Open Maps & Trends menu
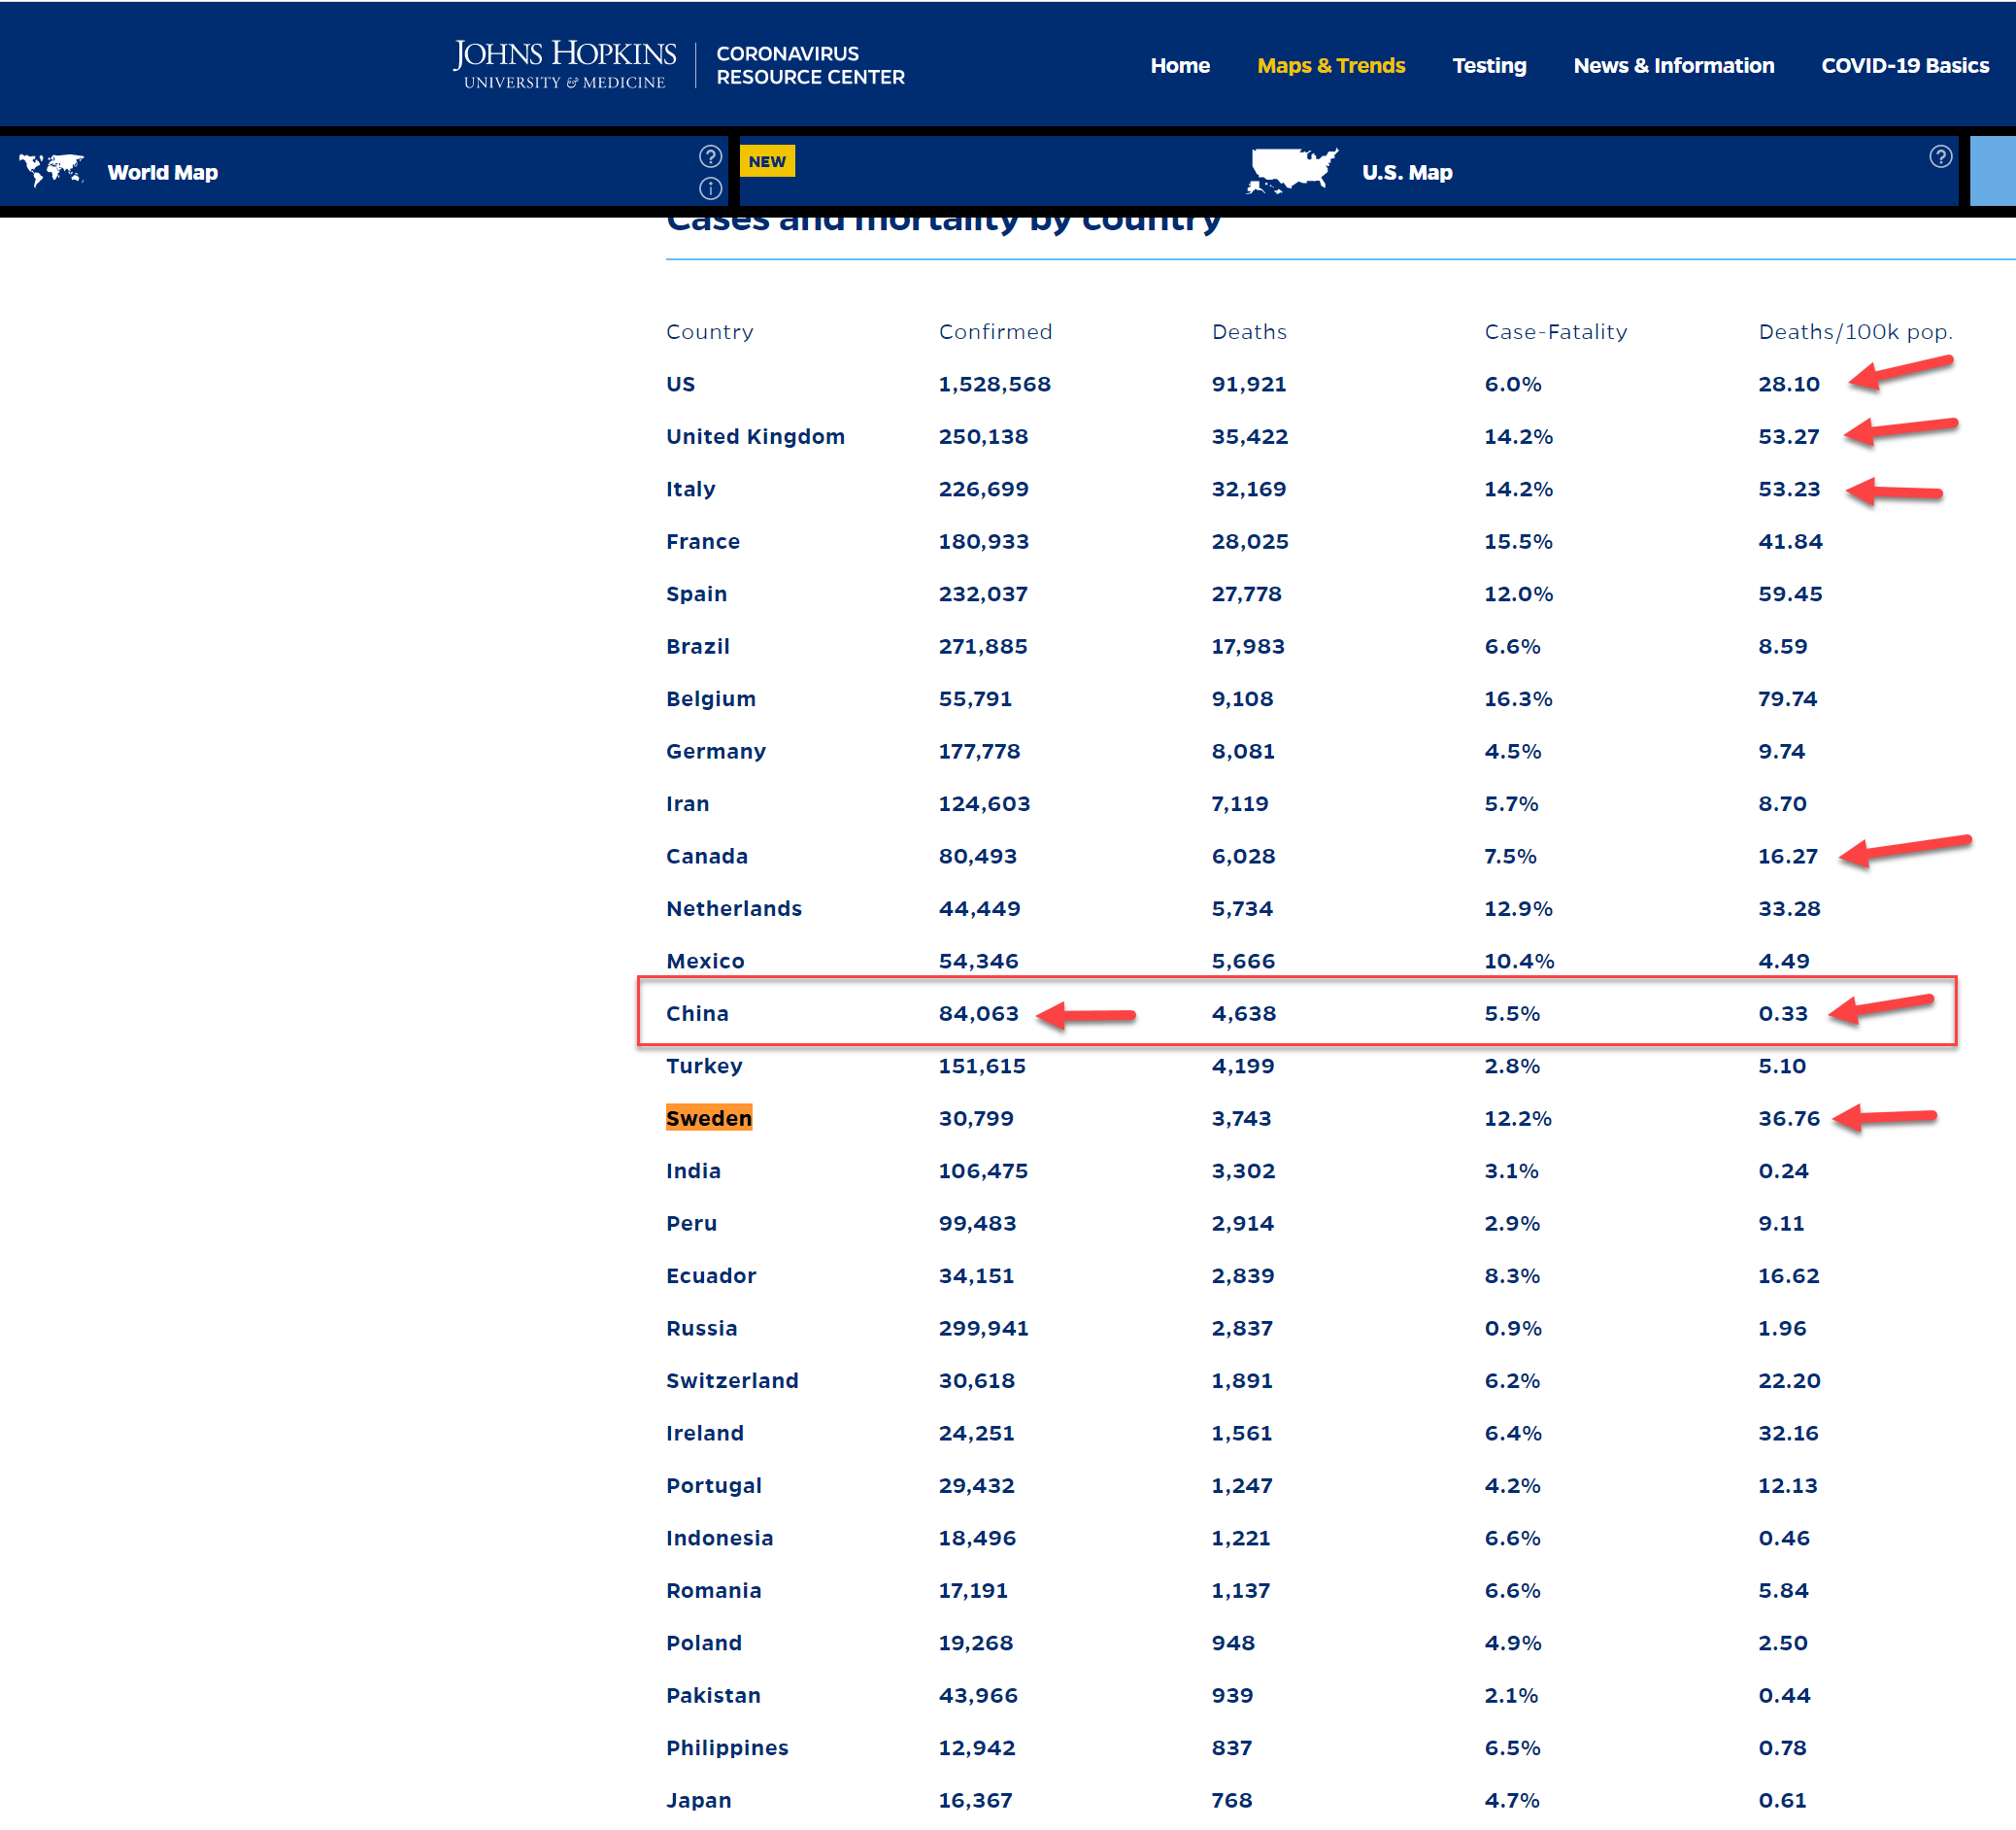The height and width of the screenshot is (1830, 2016). click(x=1330, y=65)
